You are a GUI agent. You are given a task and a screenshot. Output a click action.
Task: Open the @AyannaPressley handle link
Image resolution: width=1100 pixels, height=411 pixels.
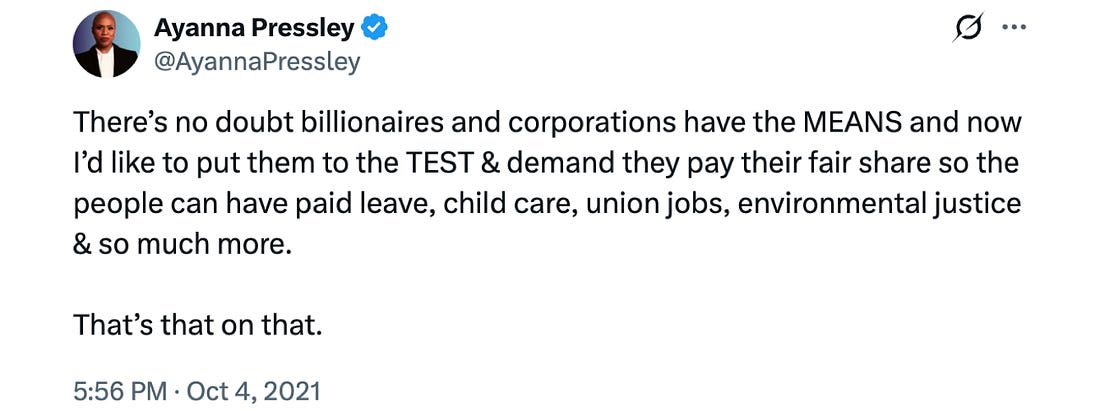click(256, 62)
